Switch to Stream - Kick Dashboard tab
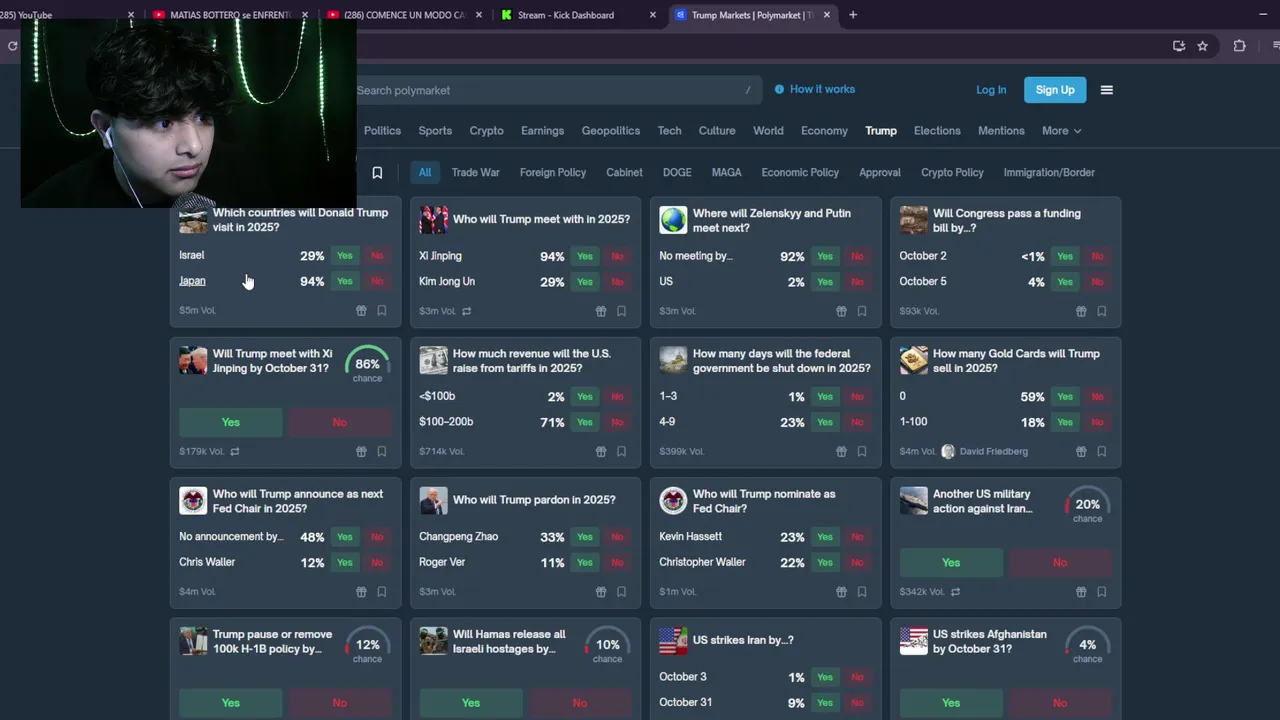 click(576, 15)
